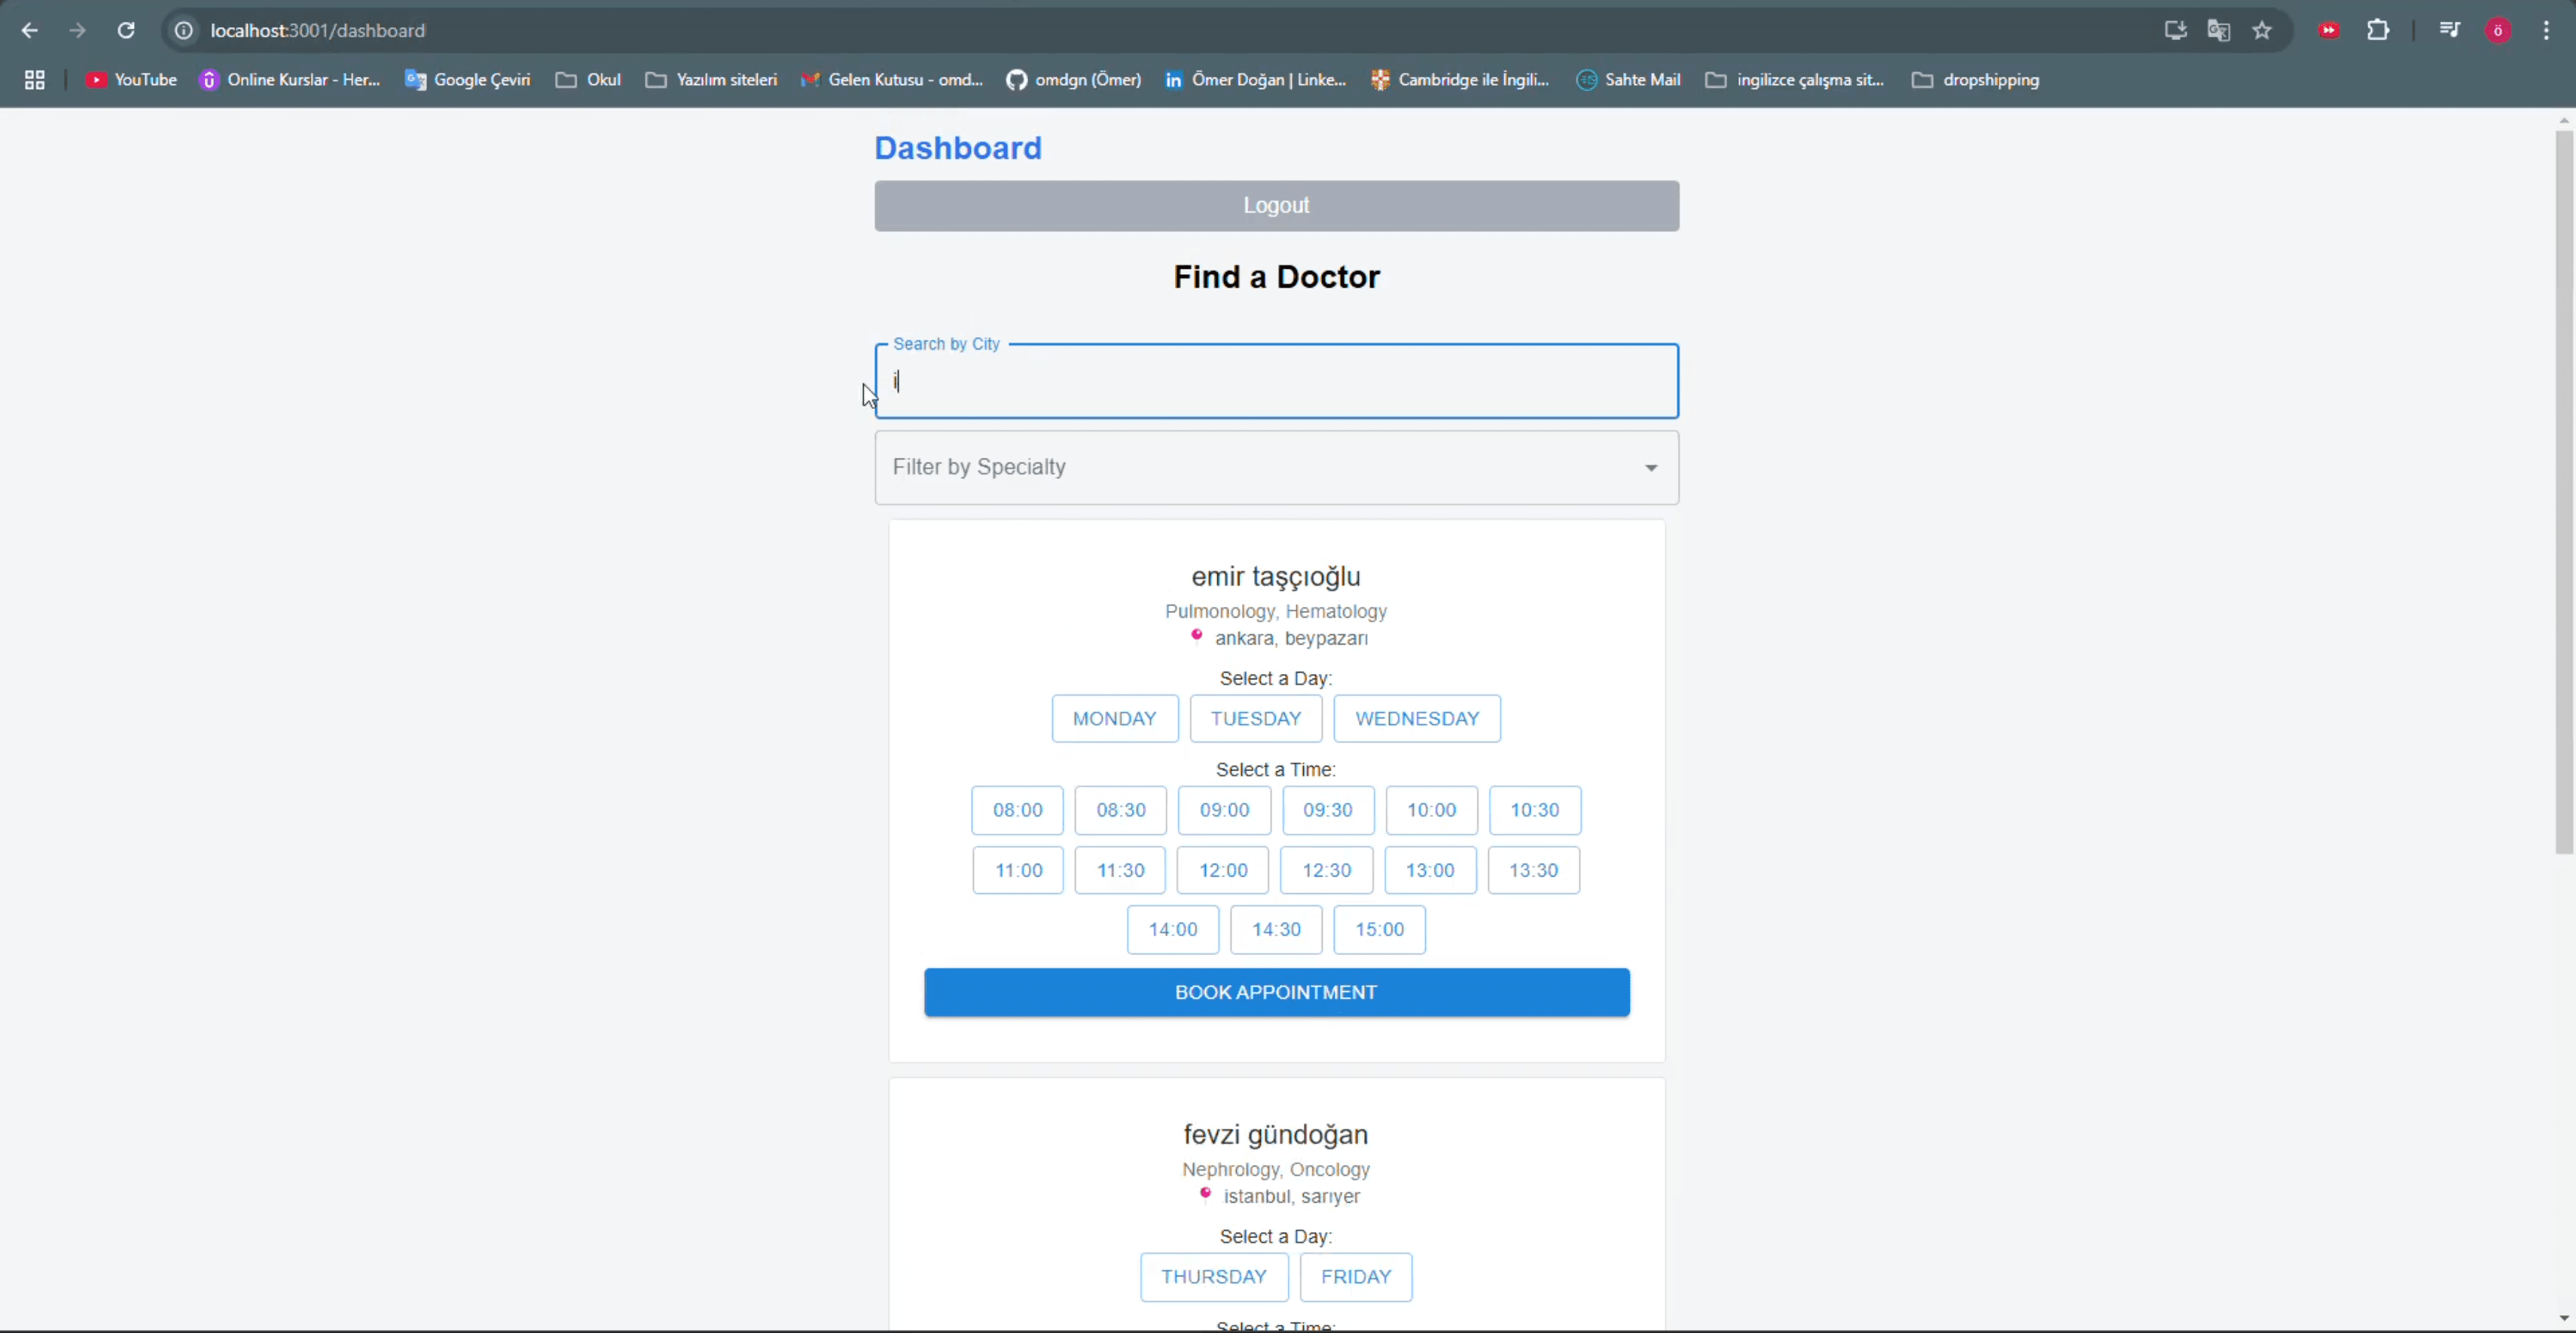Image resolution: width=2576 pixels, height=1333 pixels.
Task: Click the site information icon beside URL
Action: click(184, 30)
